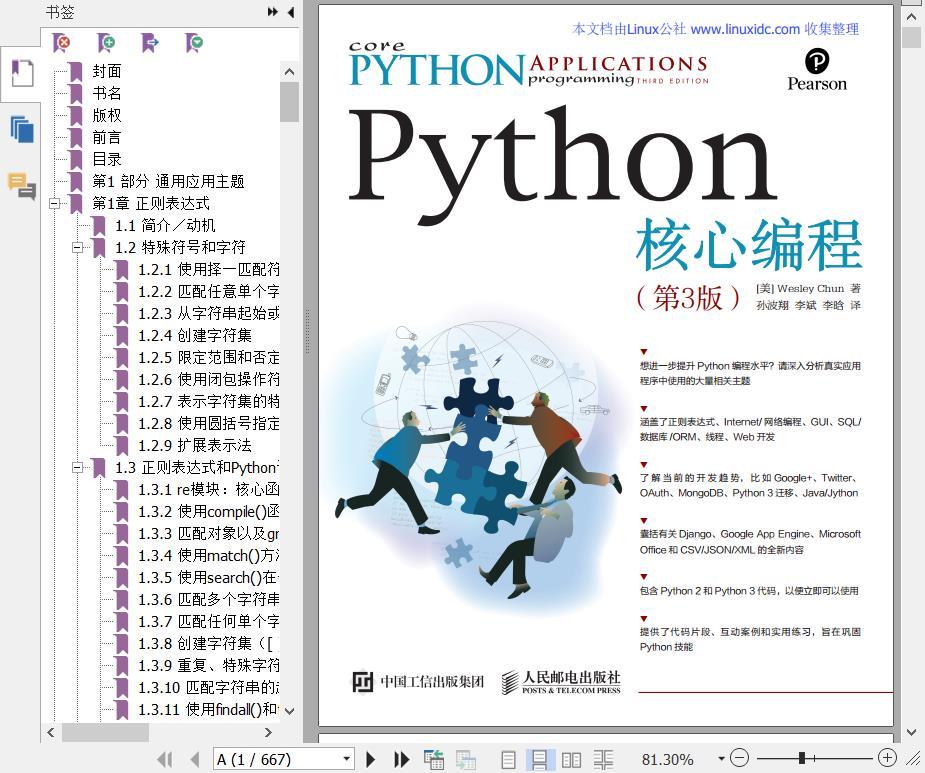Image resolution: width=925 pixels, height=773 pixels.
Task: Collapse the bookmark panel with left triangle
Action: click(x=291, y=12)
